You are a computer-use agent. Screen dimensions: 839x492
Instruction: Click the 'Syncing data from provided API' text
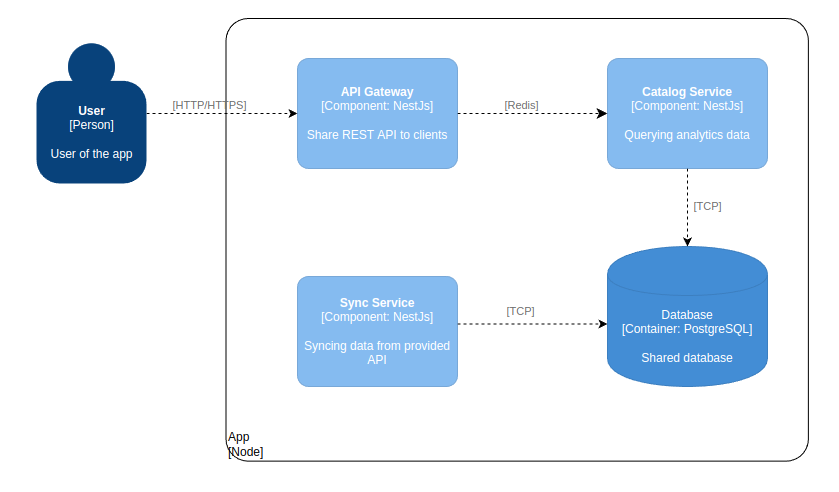click(377, 353)
